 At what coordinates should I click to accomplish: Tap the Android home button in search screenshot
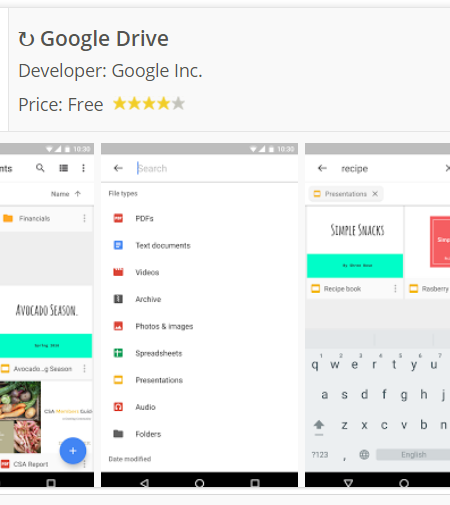200,483
